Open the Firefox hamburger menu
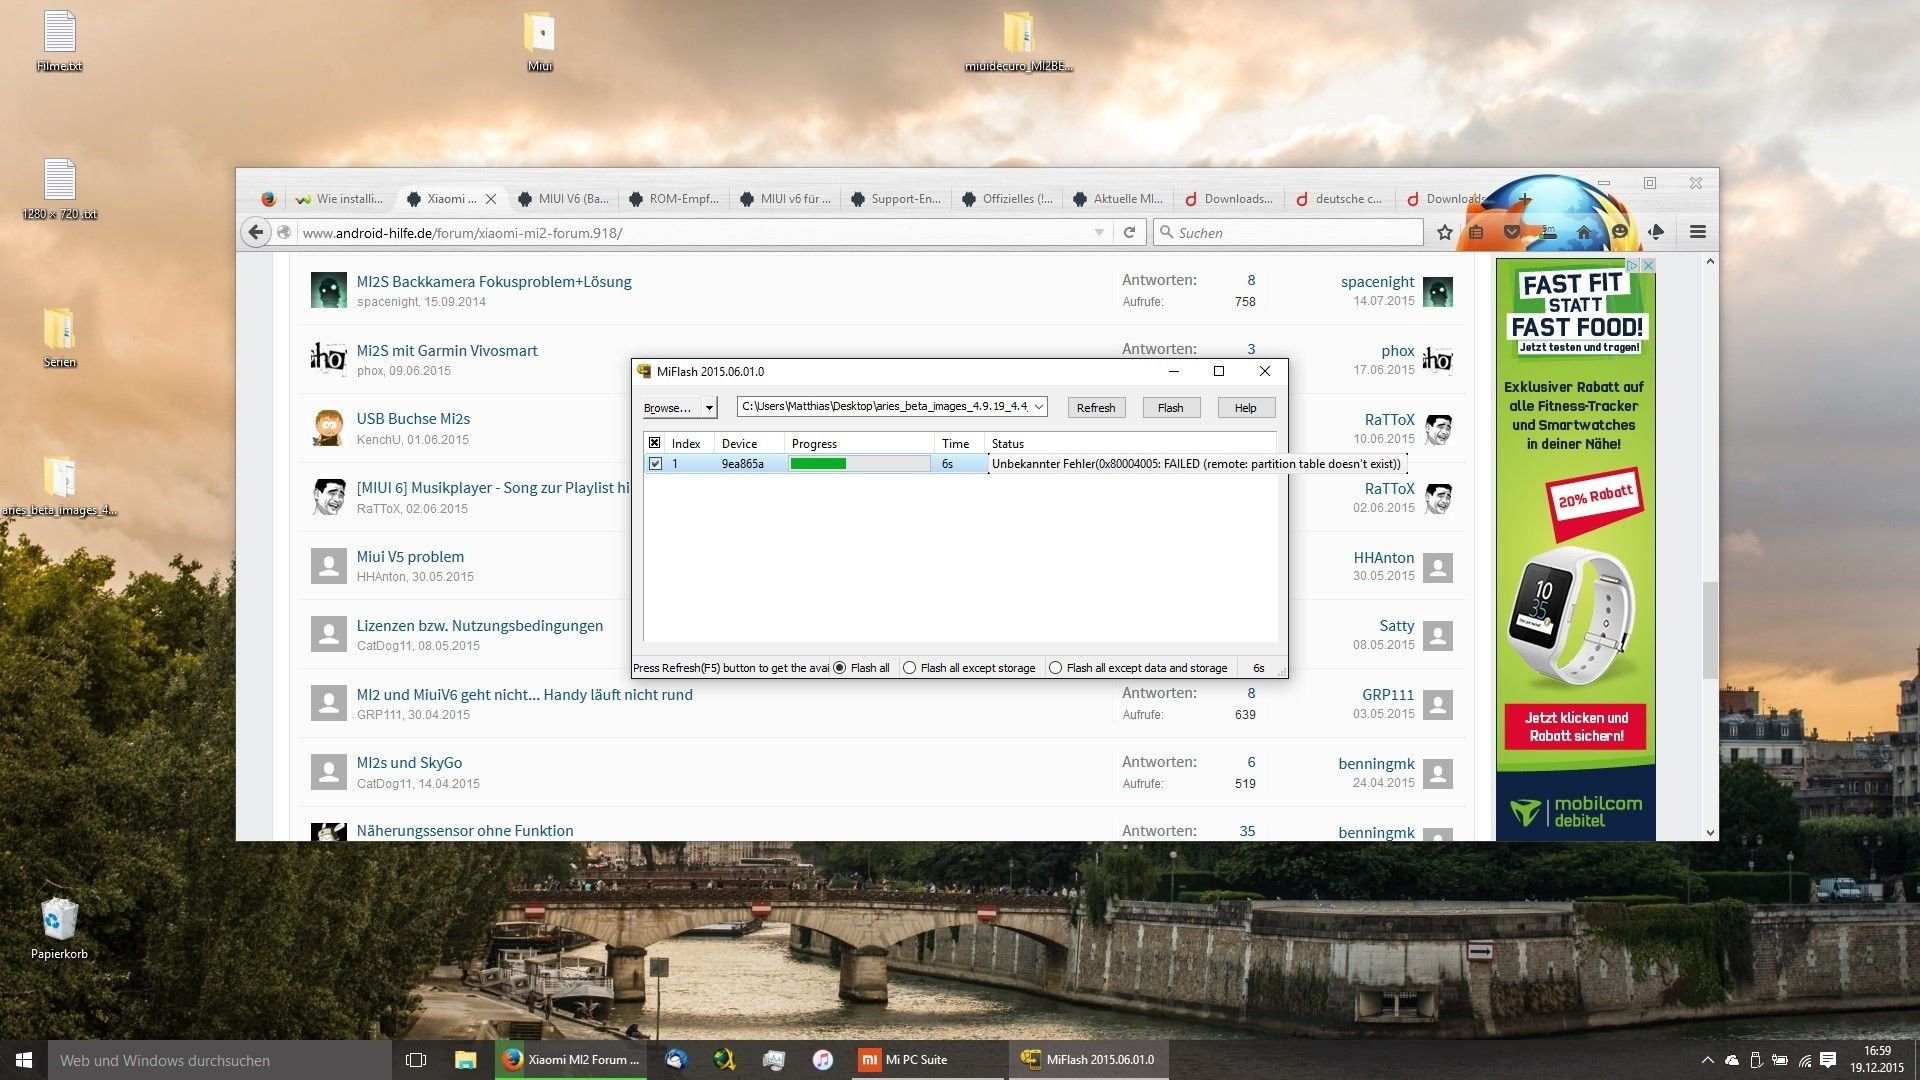This screenshot has height=1080, width=1920. pyautogui.click(x=1697, y=232)
